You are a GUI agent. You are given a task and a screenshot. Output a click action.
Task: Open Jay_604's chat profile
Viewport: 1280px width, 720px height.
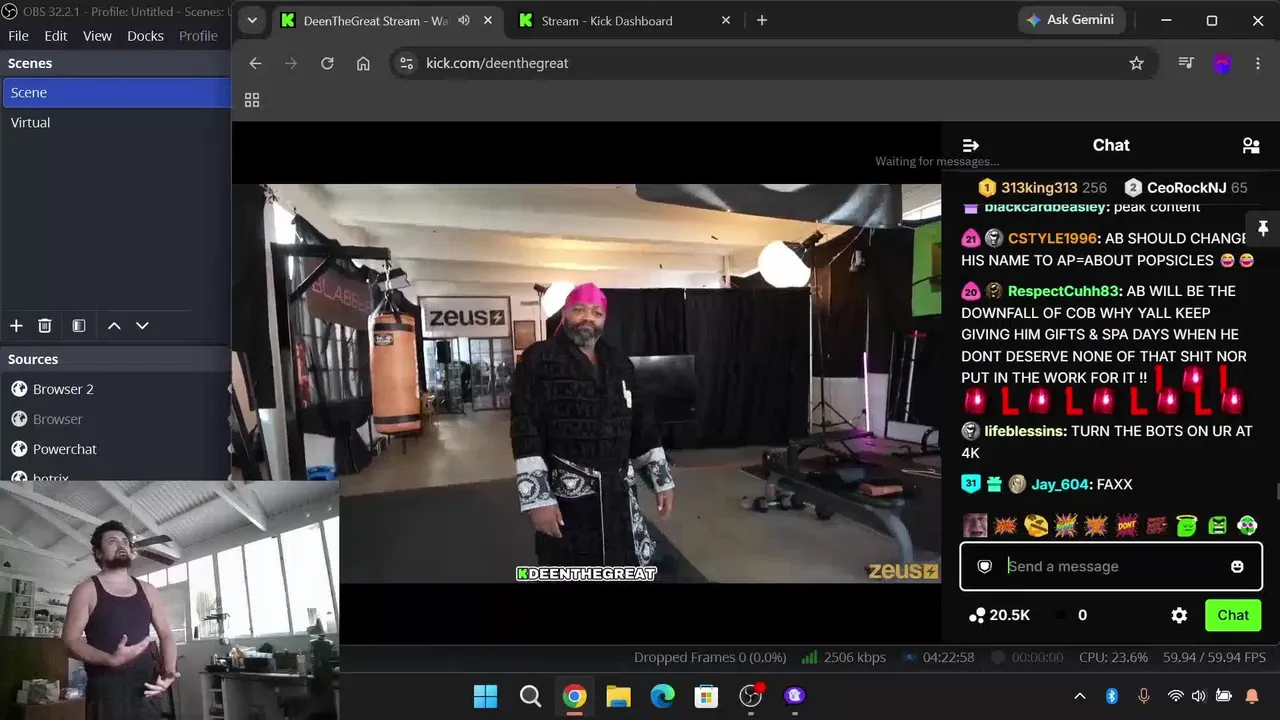point(1060,484)
